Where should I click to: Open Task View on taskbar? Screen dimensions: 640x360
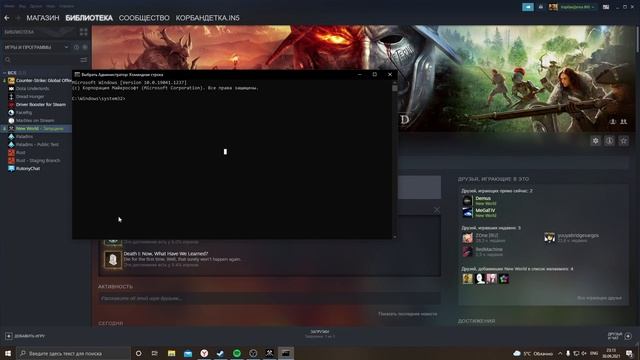(x=155, y=353)
